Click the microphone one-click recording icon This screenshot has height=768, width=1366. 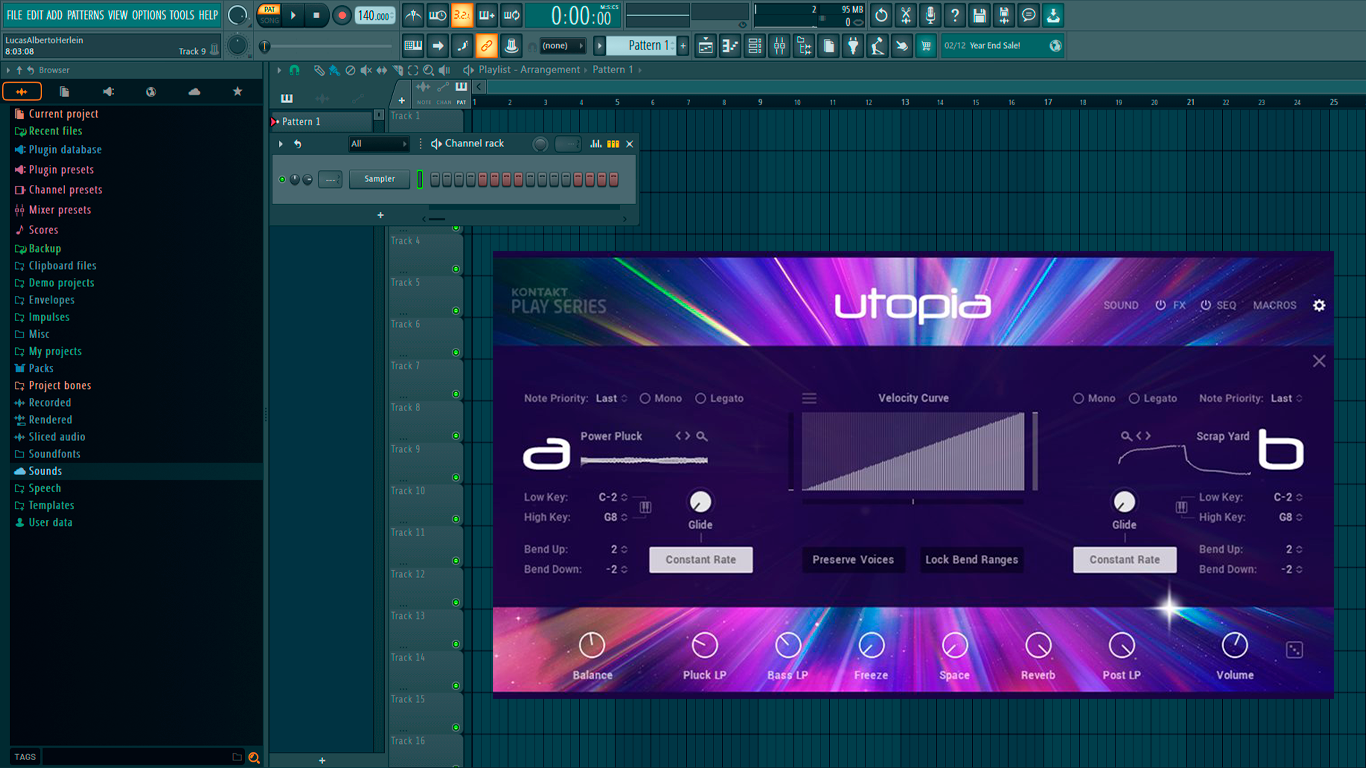click(x=930, y=15)
